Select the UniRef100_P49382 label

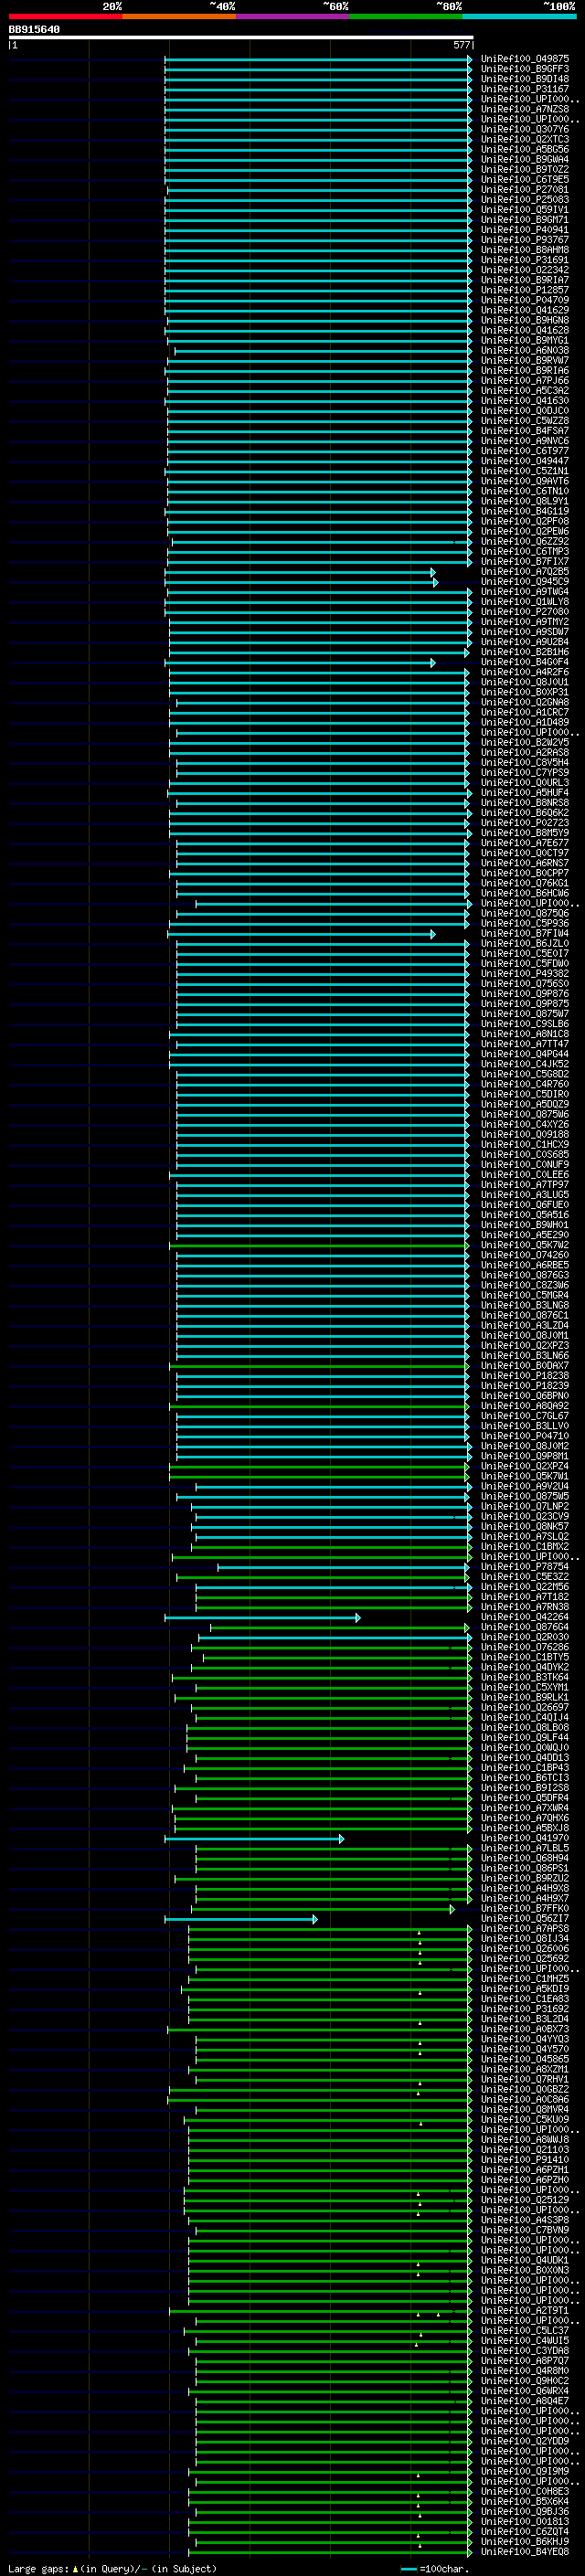click(525, 975)
